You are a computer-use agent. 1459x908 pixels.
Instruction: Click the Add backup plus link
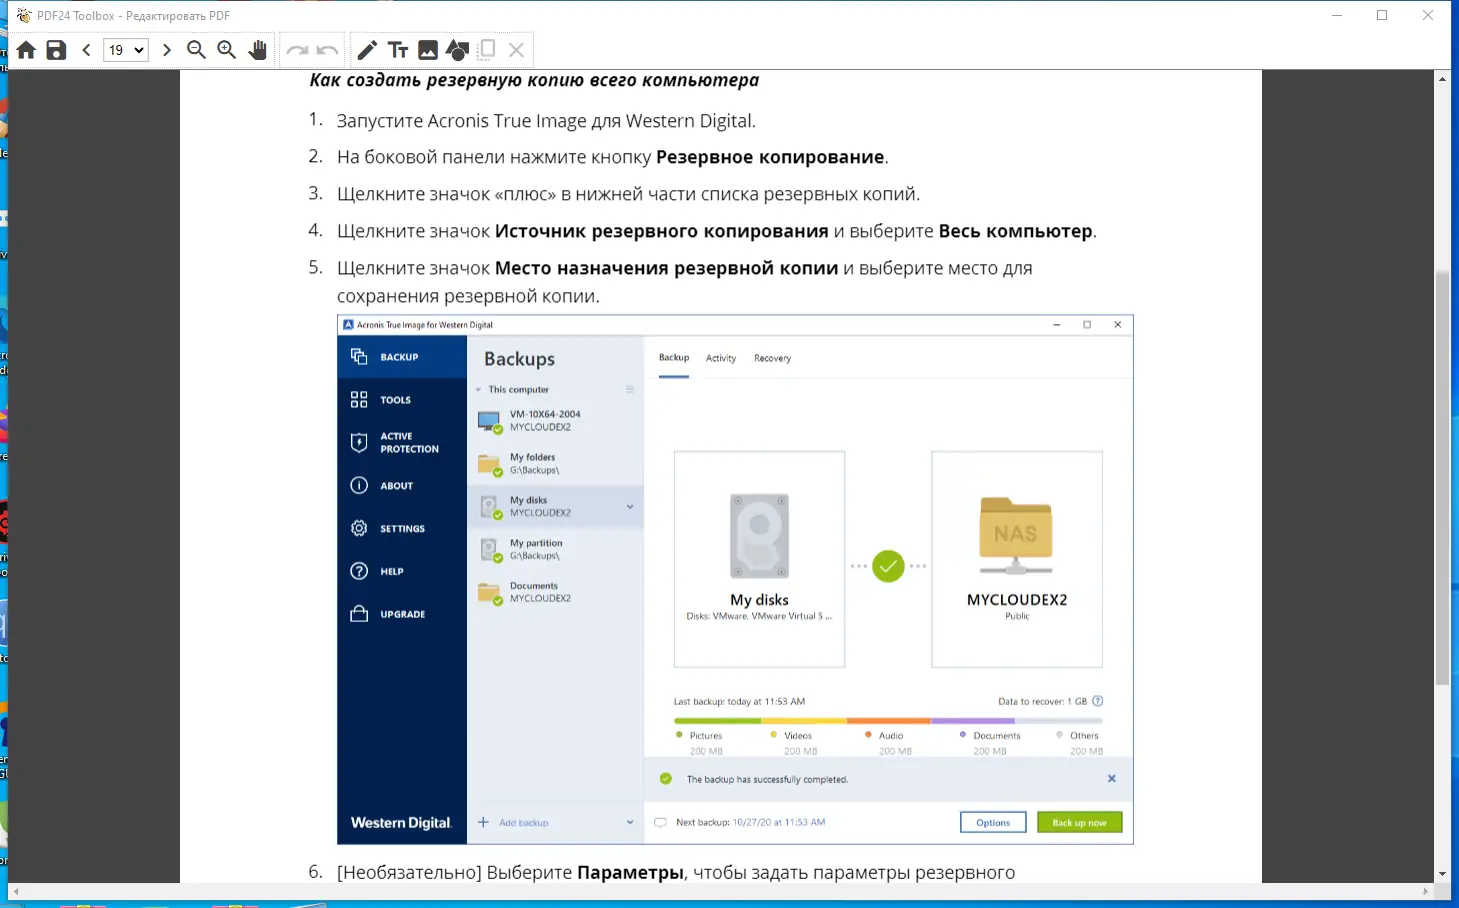514,823
